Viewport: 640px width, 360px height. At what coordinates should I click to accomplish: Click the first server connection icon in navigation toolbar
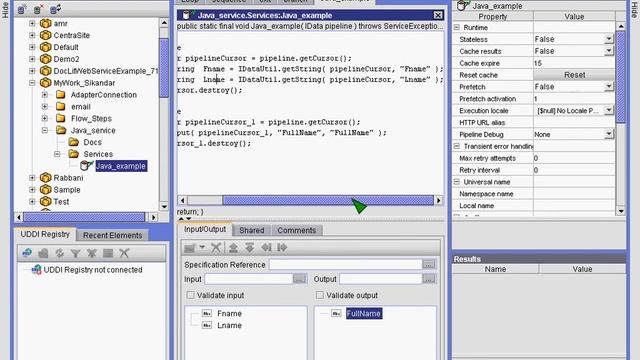point(22,9)
